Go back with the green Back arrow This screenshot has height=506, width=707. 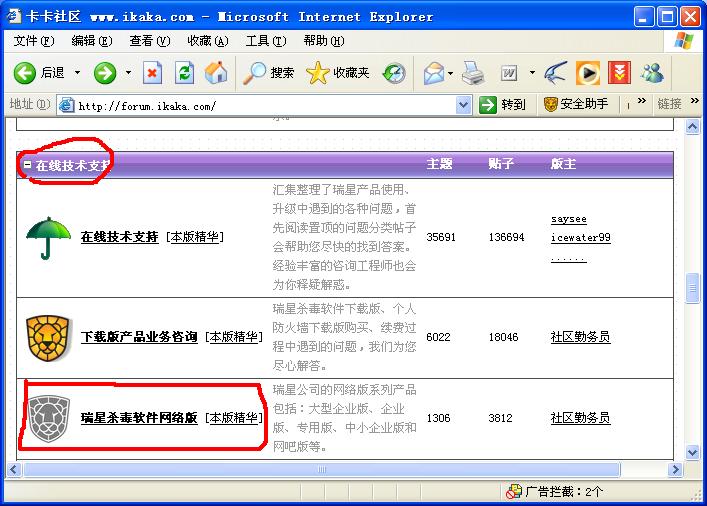[24, 73]
